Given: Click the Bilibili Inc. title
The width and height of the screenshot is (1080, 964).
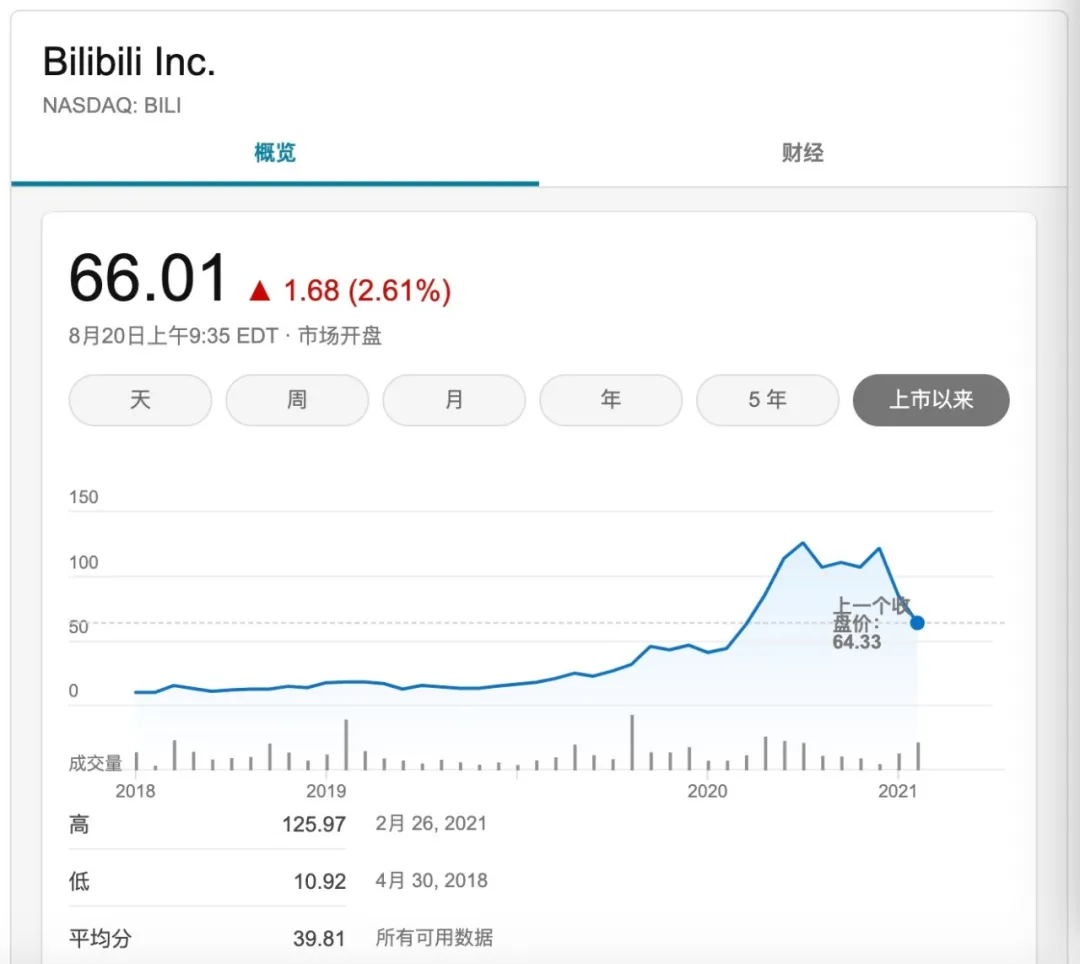Looking at the screenshot, I should (x=129, y=63).
